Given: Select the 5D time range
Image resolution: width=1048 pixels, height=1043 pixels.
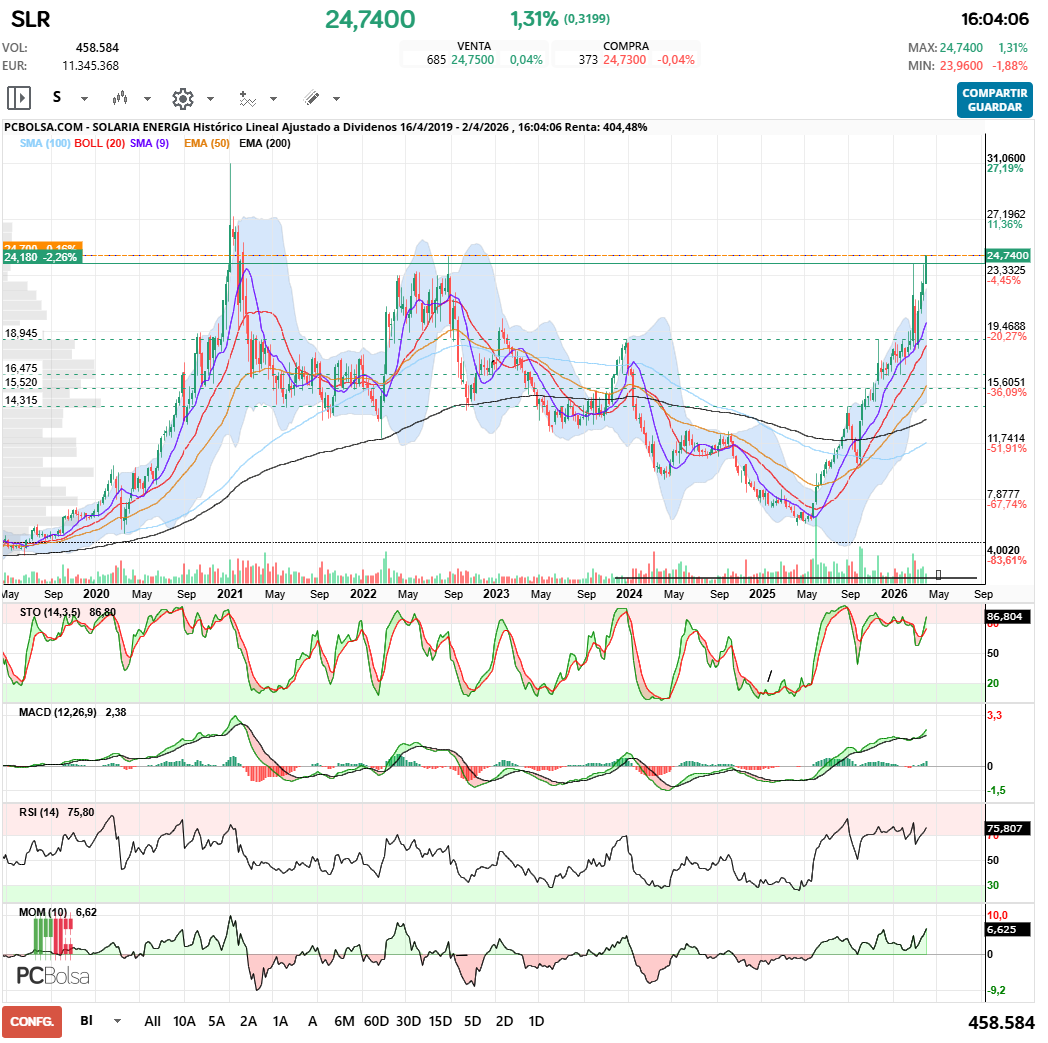Looking at the screenshot, I should pos(473,1021).
